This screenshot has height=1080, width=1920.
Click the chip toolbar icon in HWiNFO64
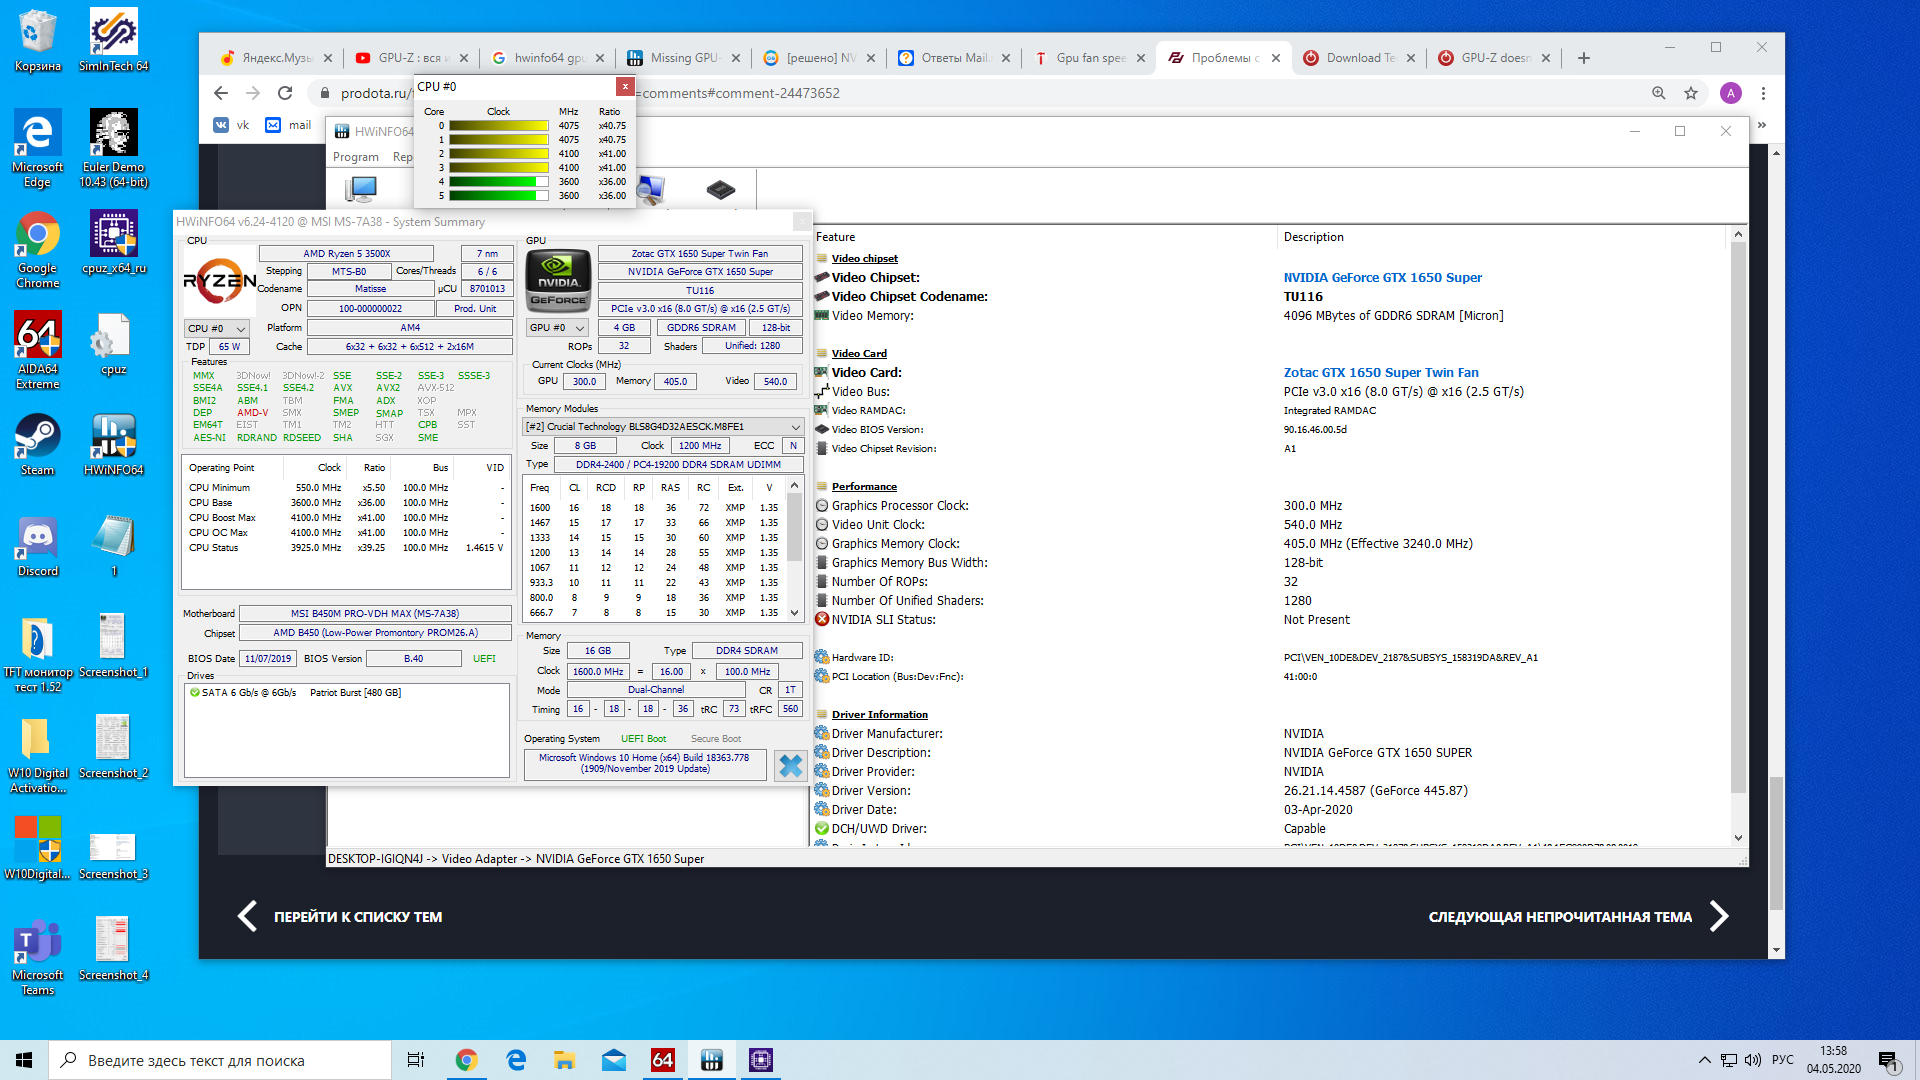click(721, 190)
